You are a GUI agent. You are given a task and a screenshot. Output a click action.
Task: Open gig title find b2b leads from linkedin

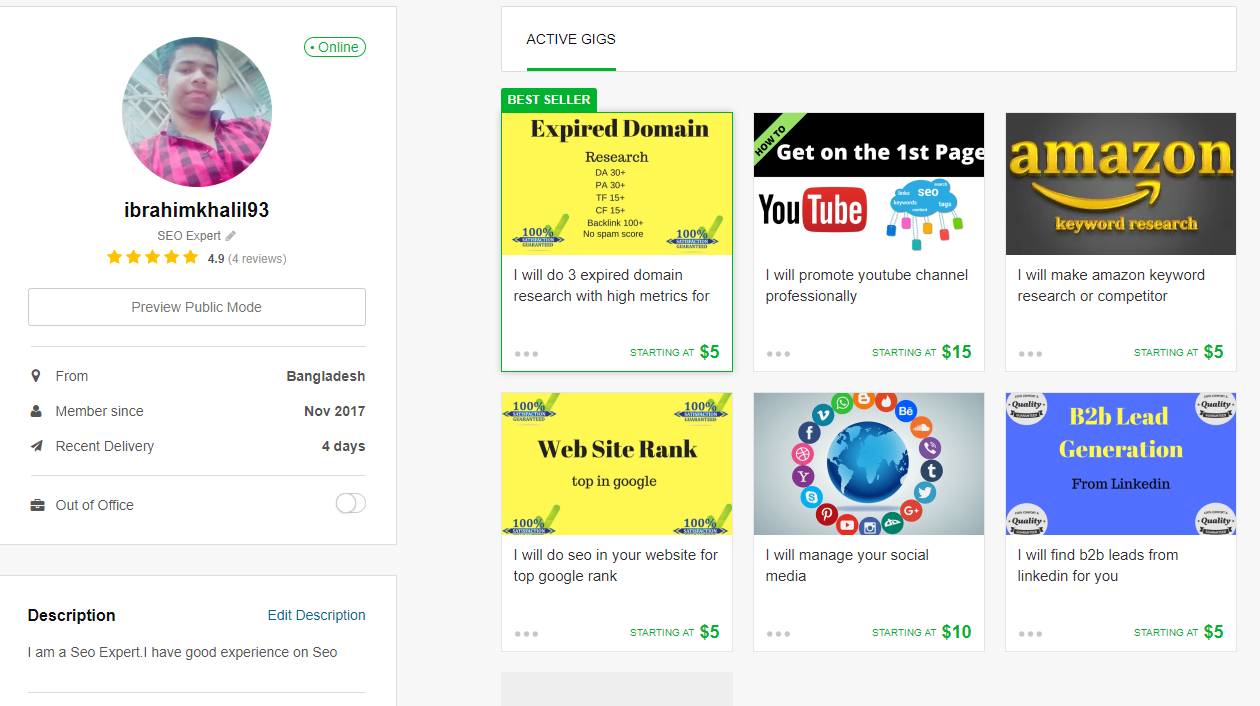[1098, 566]
